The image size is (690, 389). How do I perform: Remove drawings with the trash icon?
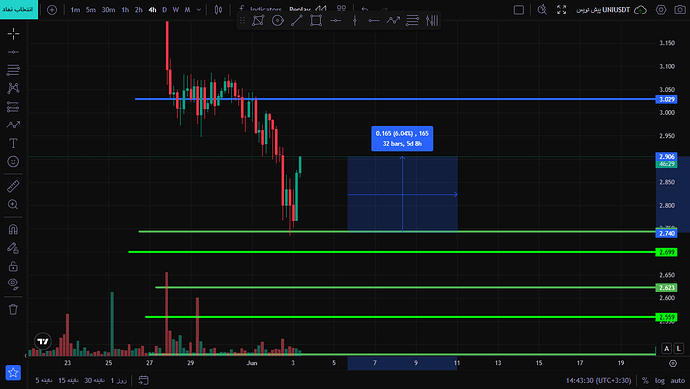(13, 309)
